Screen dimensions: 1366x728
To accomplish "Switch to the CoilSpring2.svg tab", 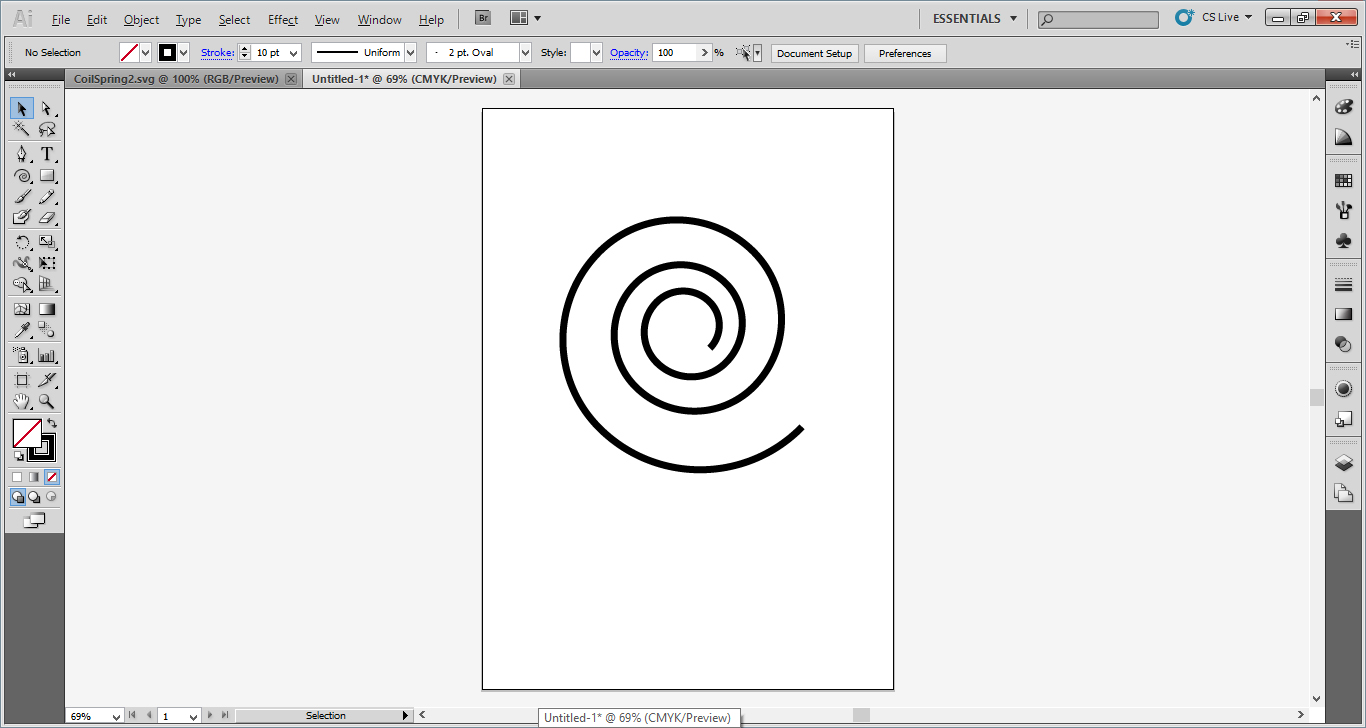I will pyautogui.click(x=176, y=79).
